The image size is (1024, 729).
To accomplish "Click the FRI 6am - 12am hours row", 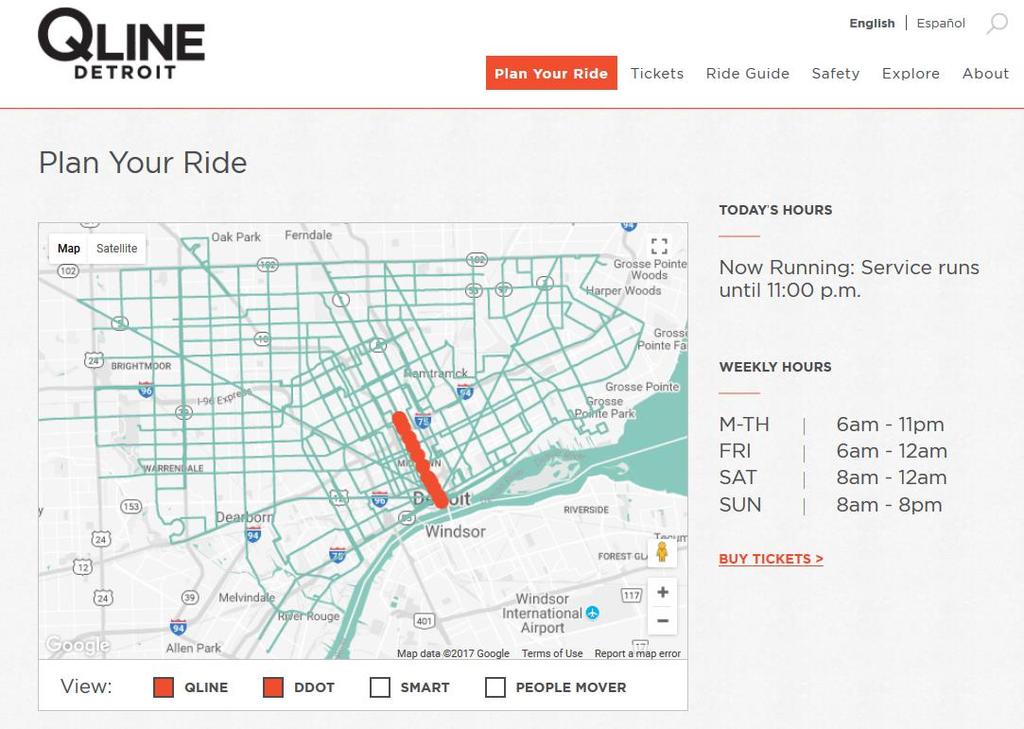I will click(833, 451).
